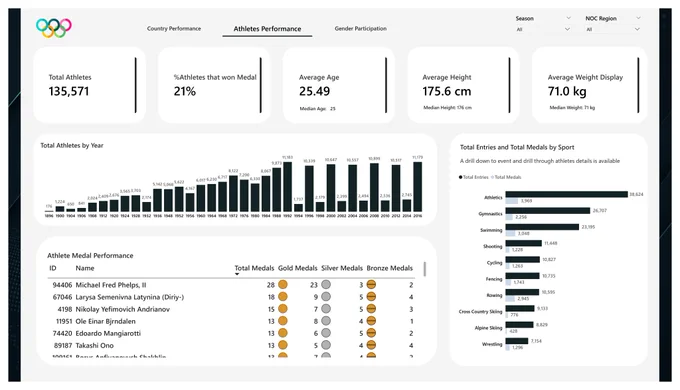Click gold medal icon in Michael Phelps row
This screenshot has height=390, width=680.
283,285
